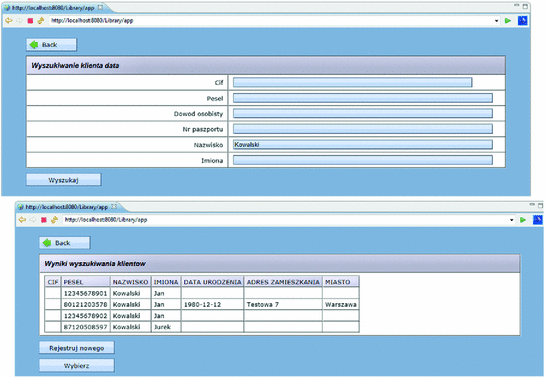Select row with PESEL 12345678901
The image size is (545, 377).
pyautogui.click(x=202, y=293)
